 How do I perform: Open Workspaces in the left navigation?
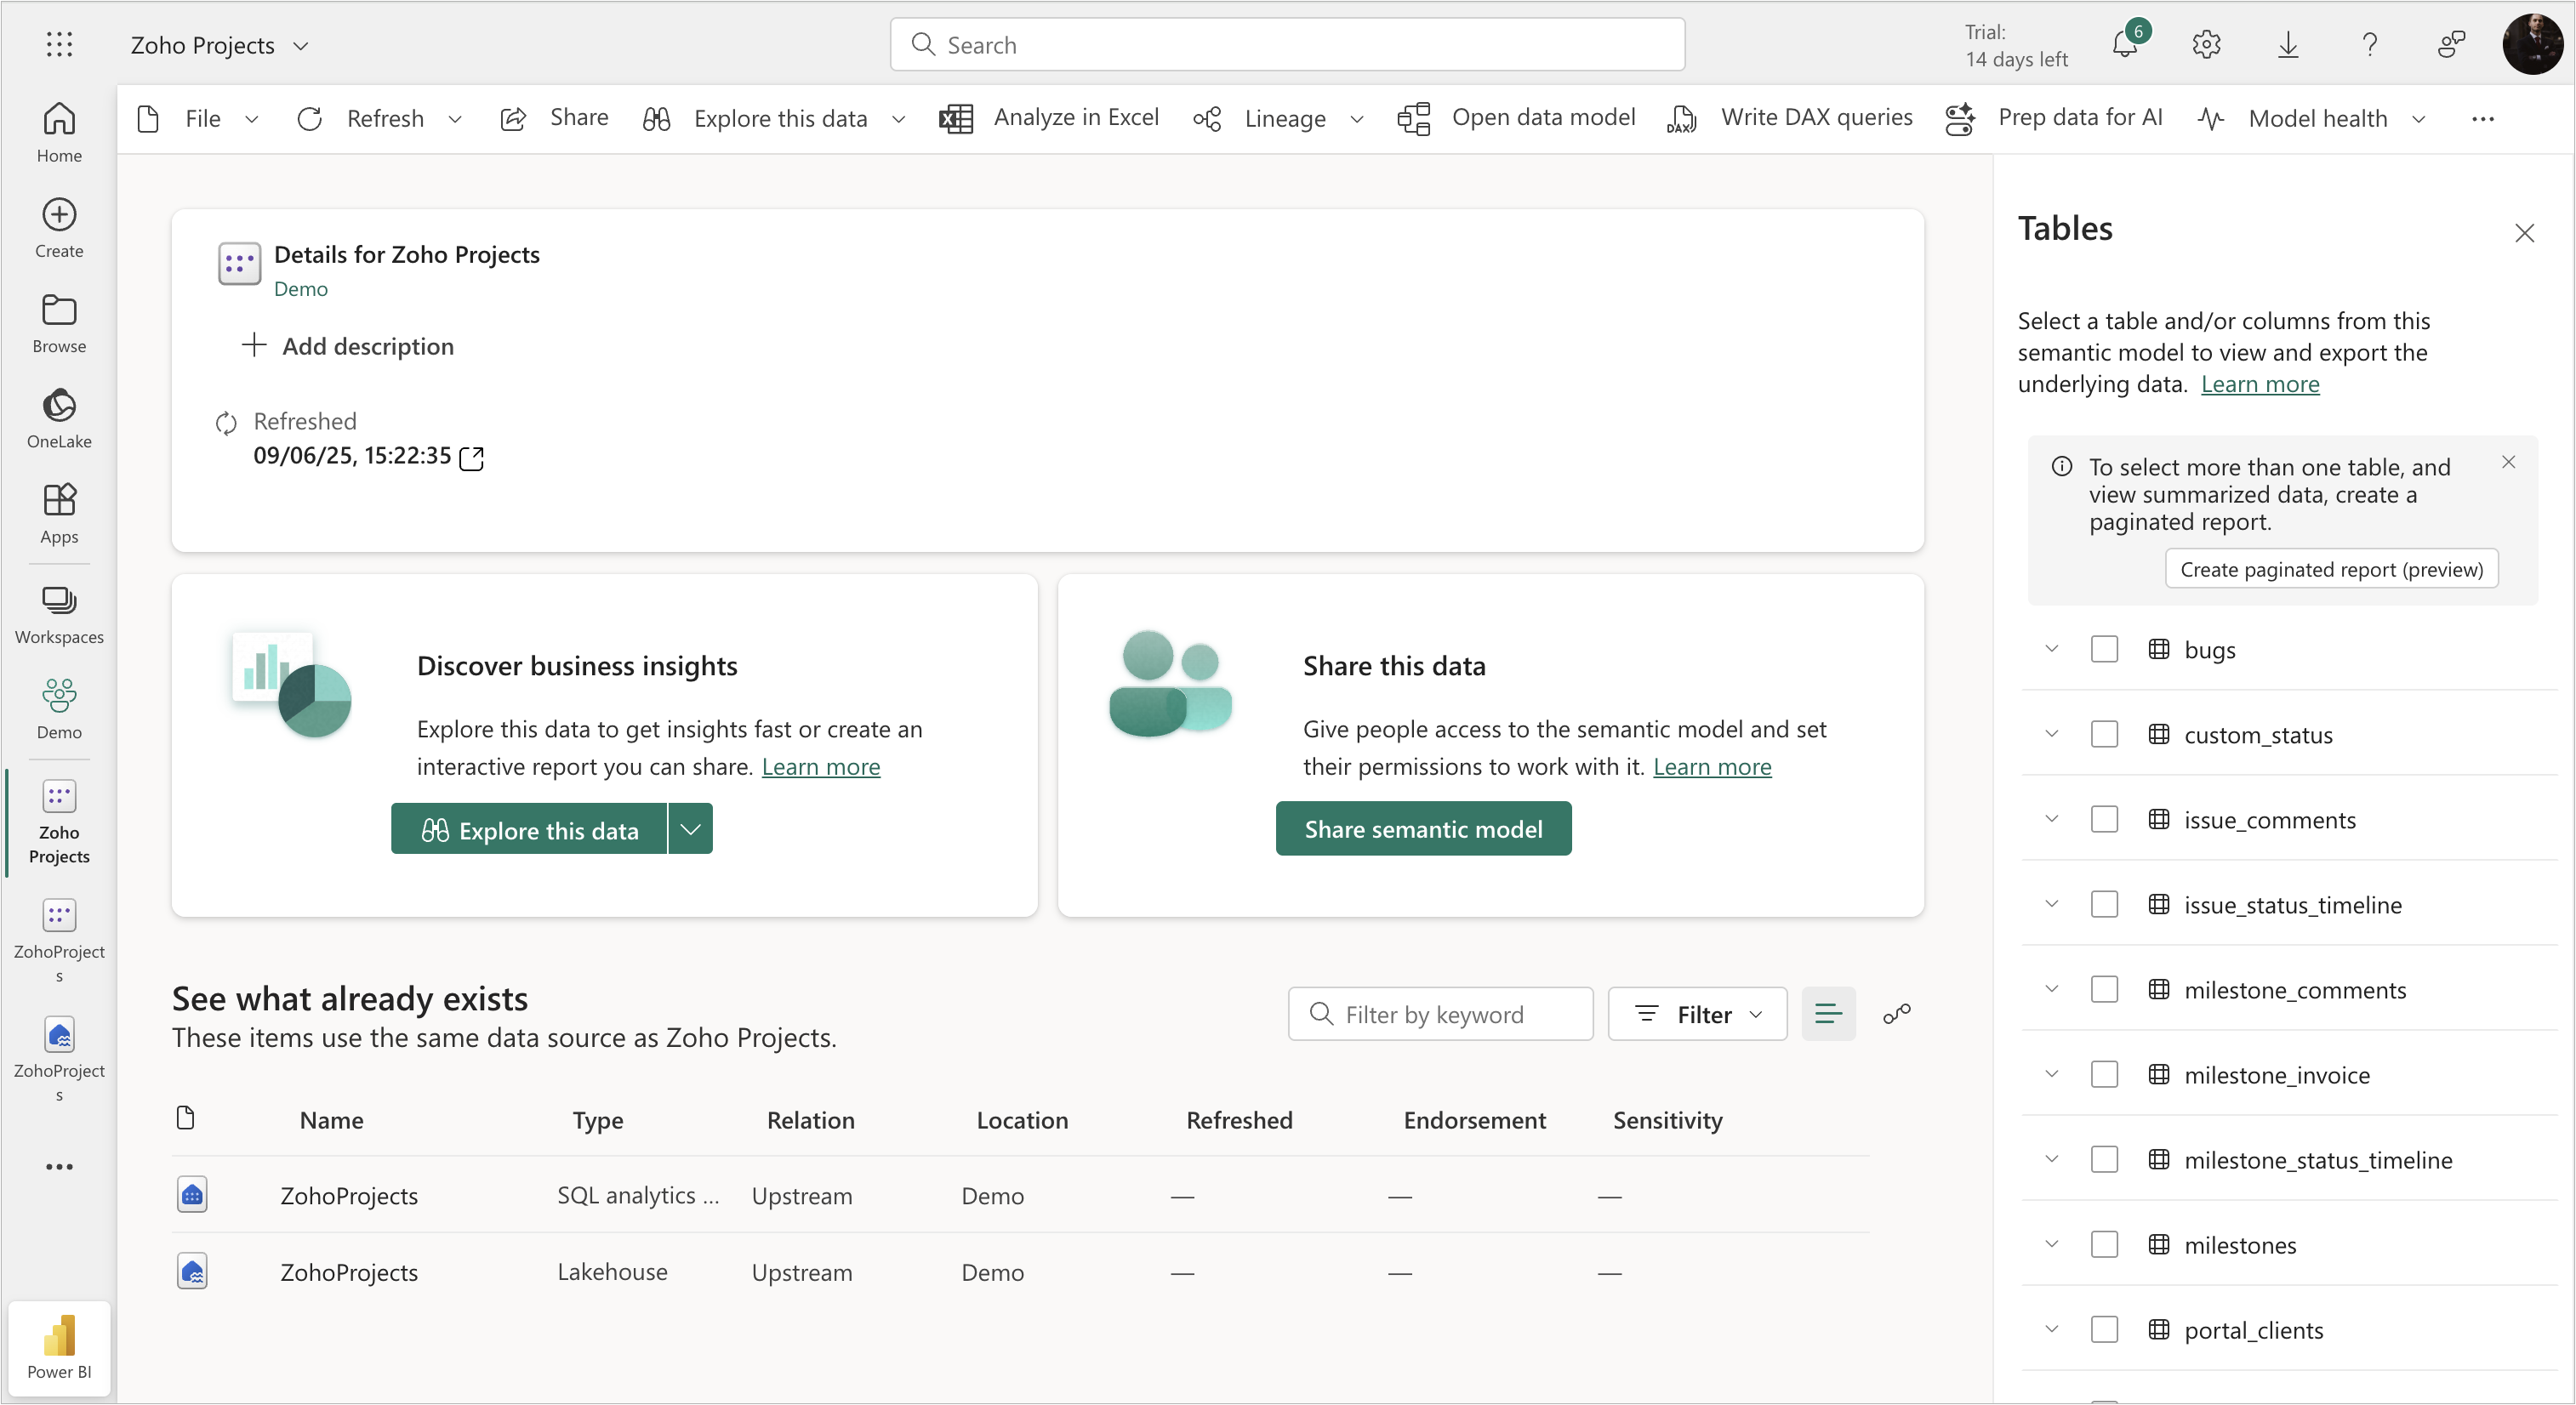tap(59, 614)
